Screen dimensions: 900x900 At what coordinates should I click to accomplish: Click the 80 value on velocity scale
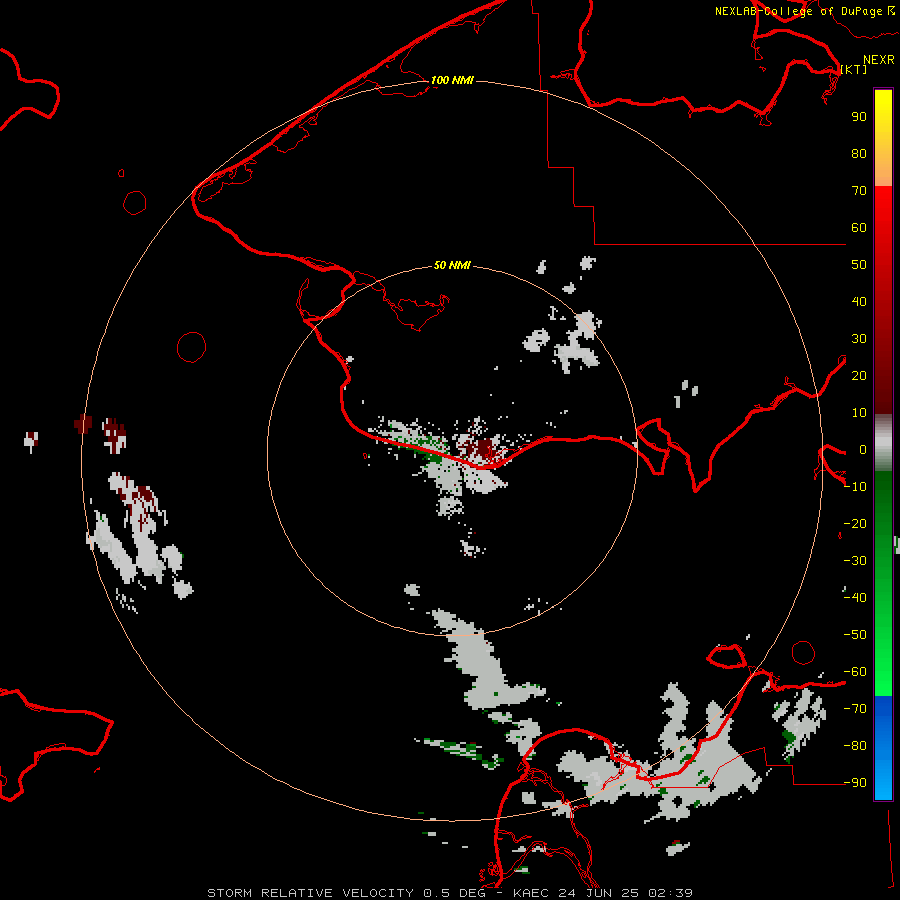tap(859, 153)
